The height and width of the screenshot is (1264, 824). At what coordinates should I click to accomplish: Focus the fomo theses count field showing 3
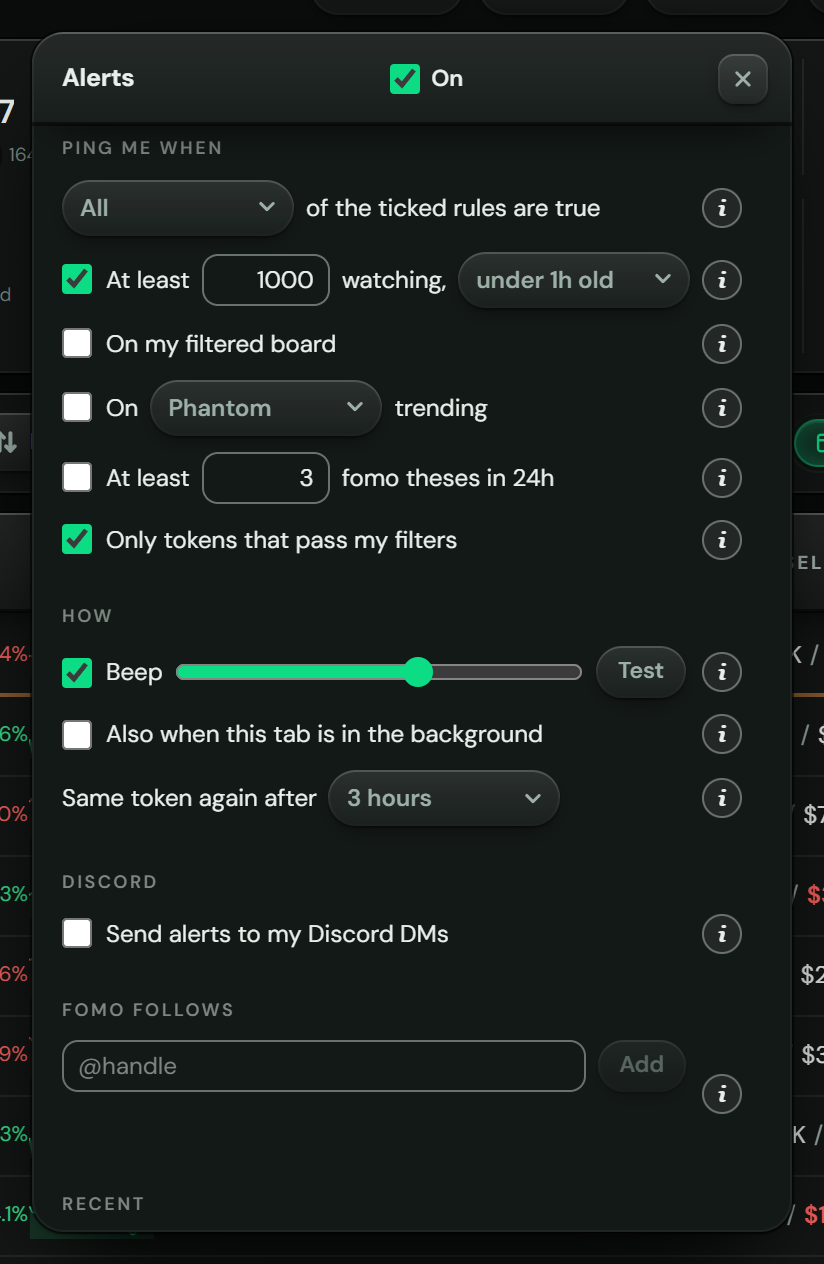[x=266, y=478]
